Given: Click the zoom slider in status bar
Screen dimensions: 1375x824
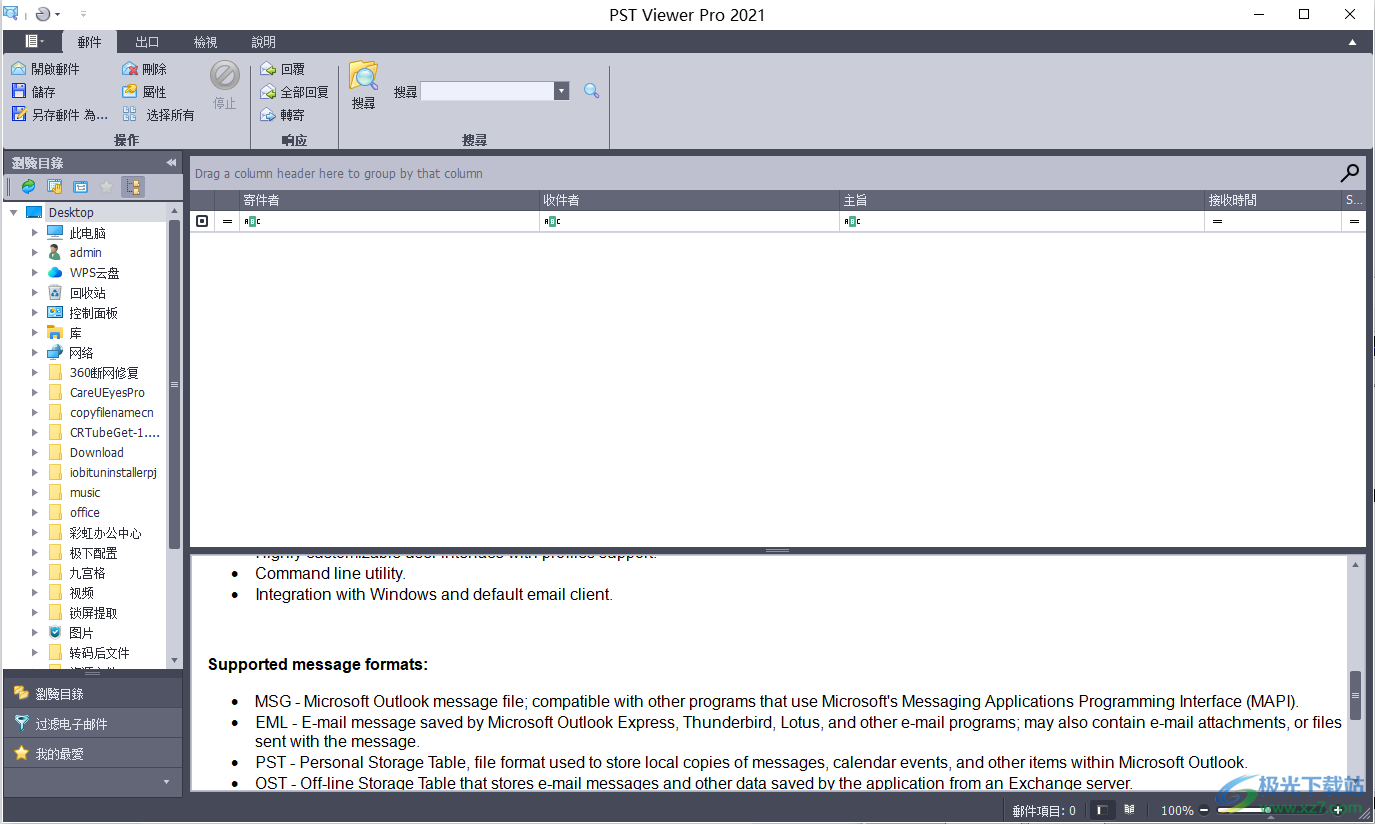Looking at the screenshot, I should point(1270,810).
